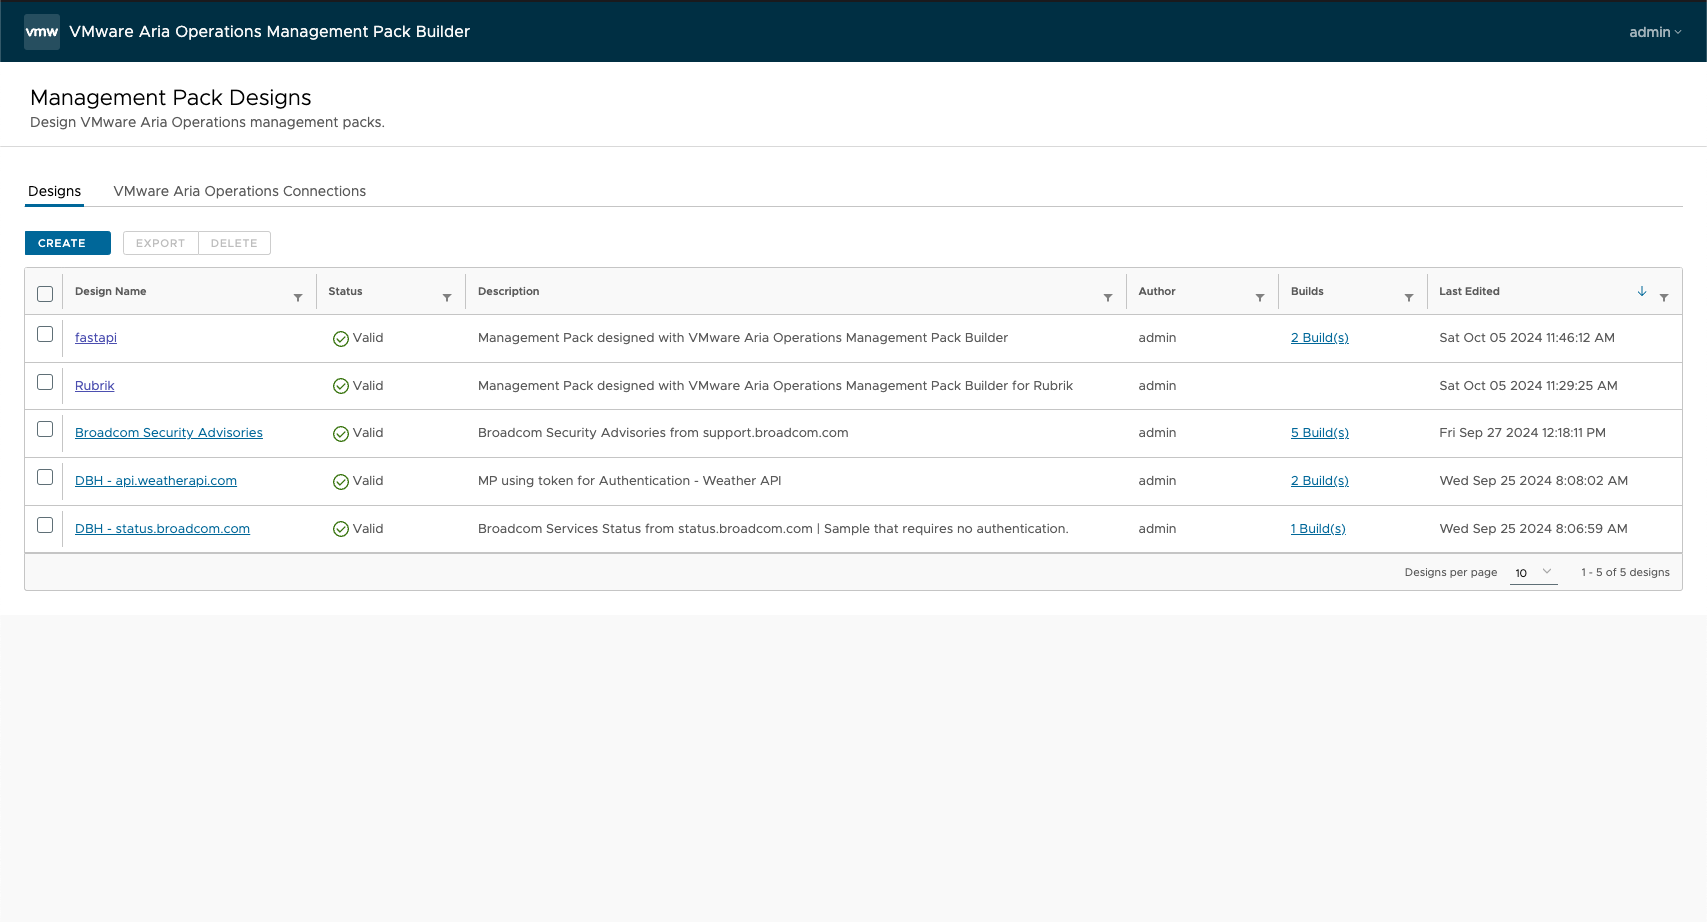Toggle the select-all designs checkbox
Screen dimensions: 1707x922
point(45,294)
